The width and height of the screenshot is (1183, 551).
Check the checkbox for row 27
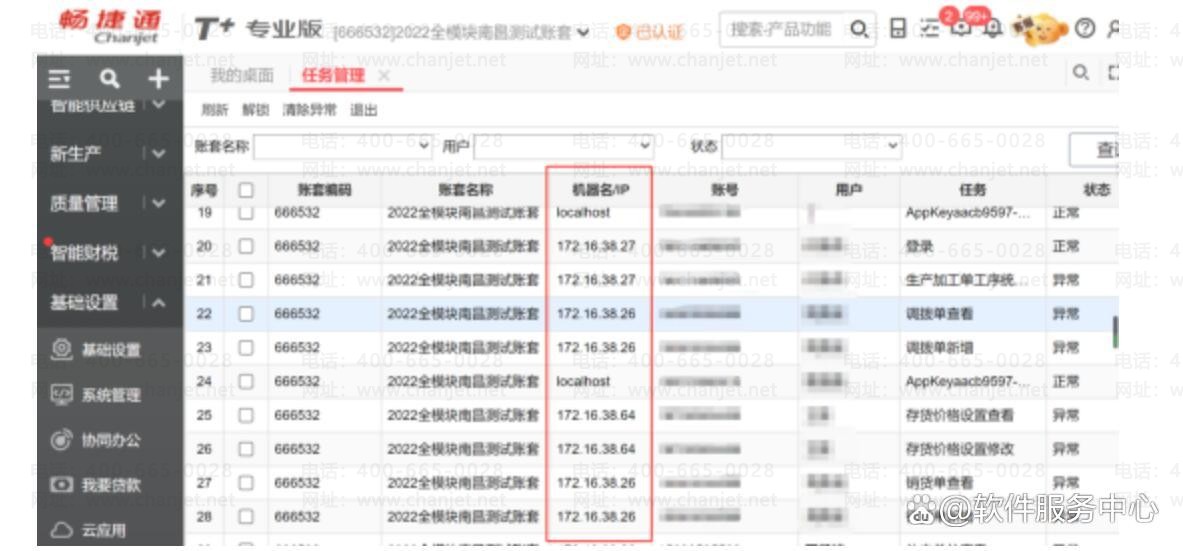(x=246, y=482)
